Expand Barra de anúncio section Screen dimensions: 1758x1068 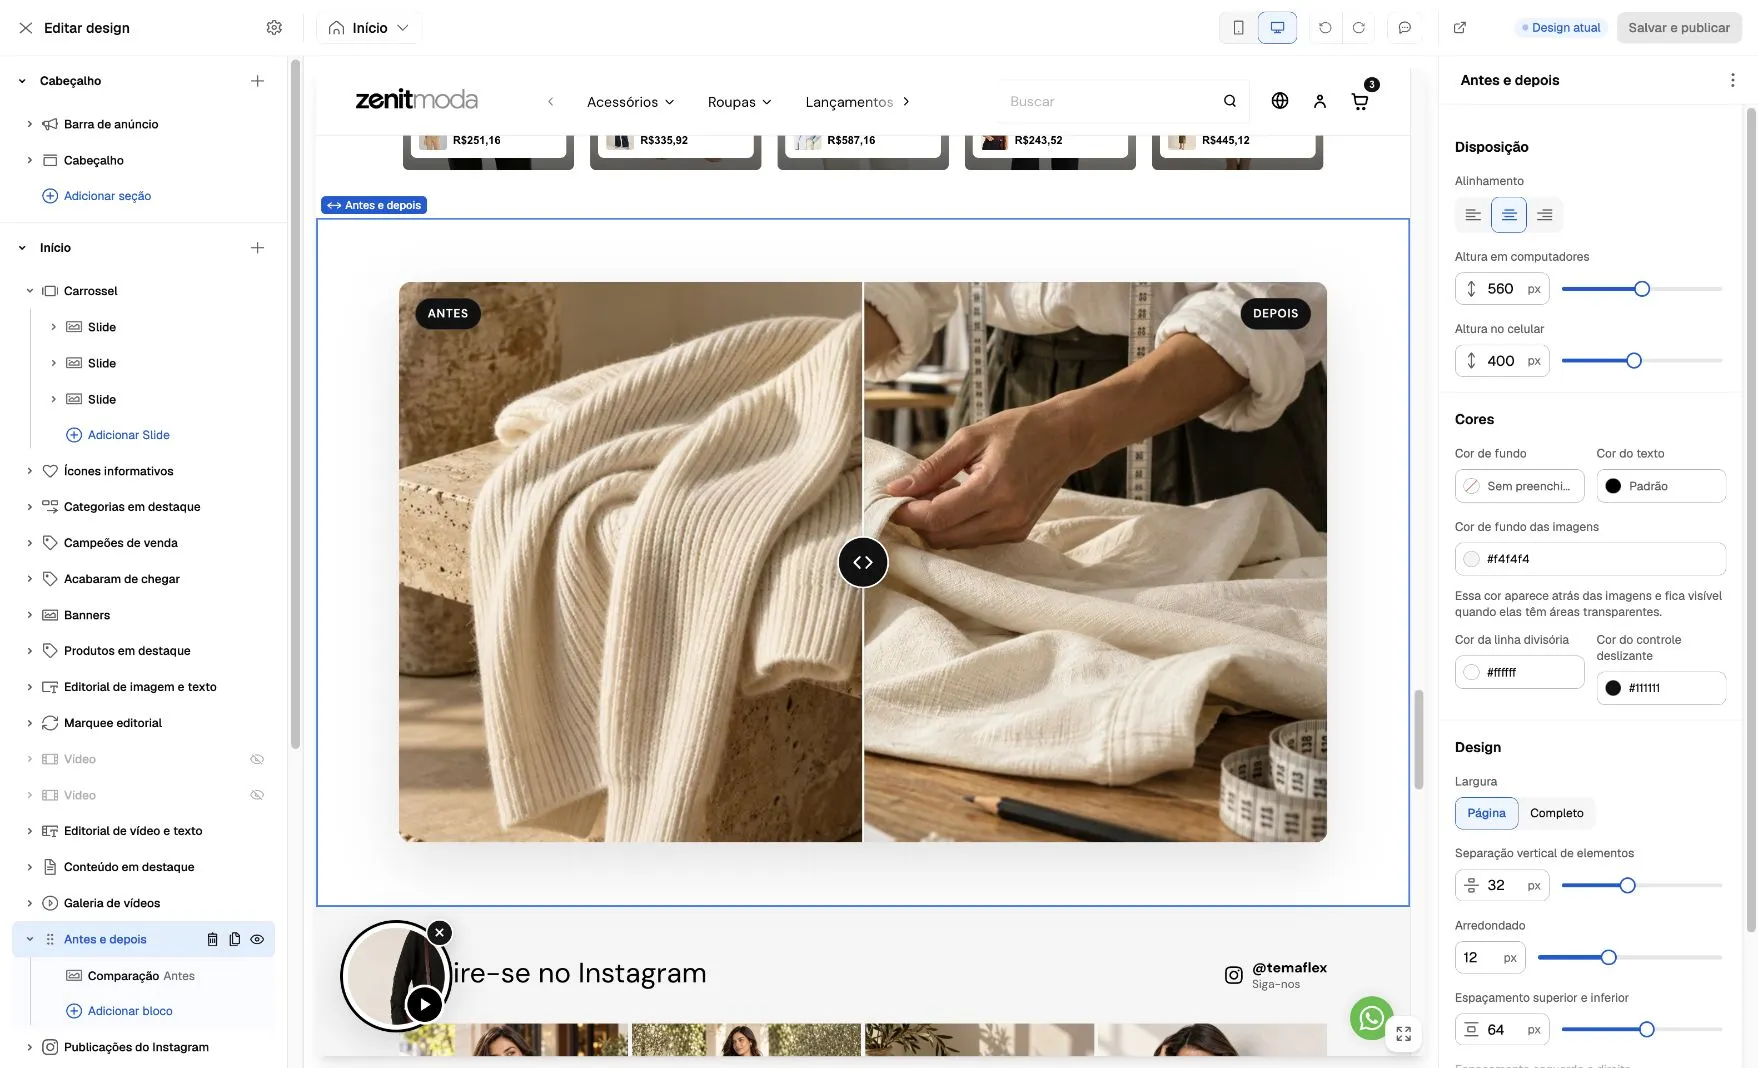tap(29, 124)
